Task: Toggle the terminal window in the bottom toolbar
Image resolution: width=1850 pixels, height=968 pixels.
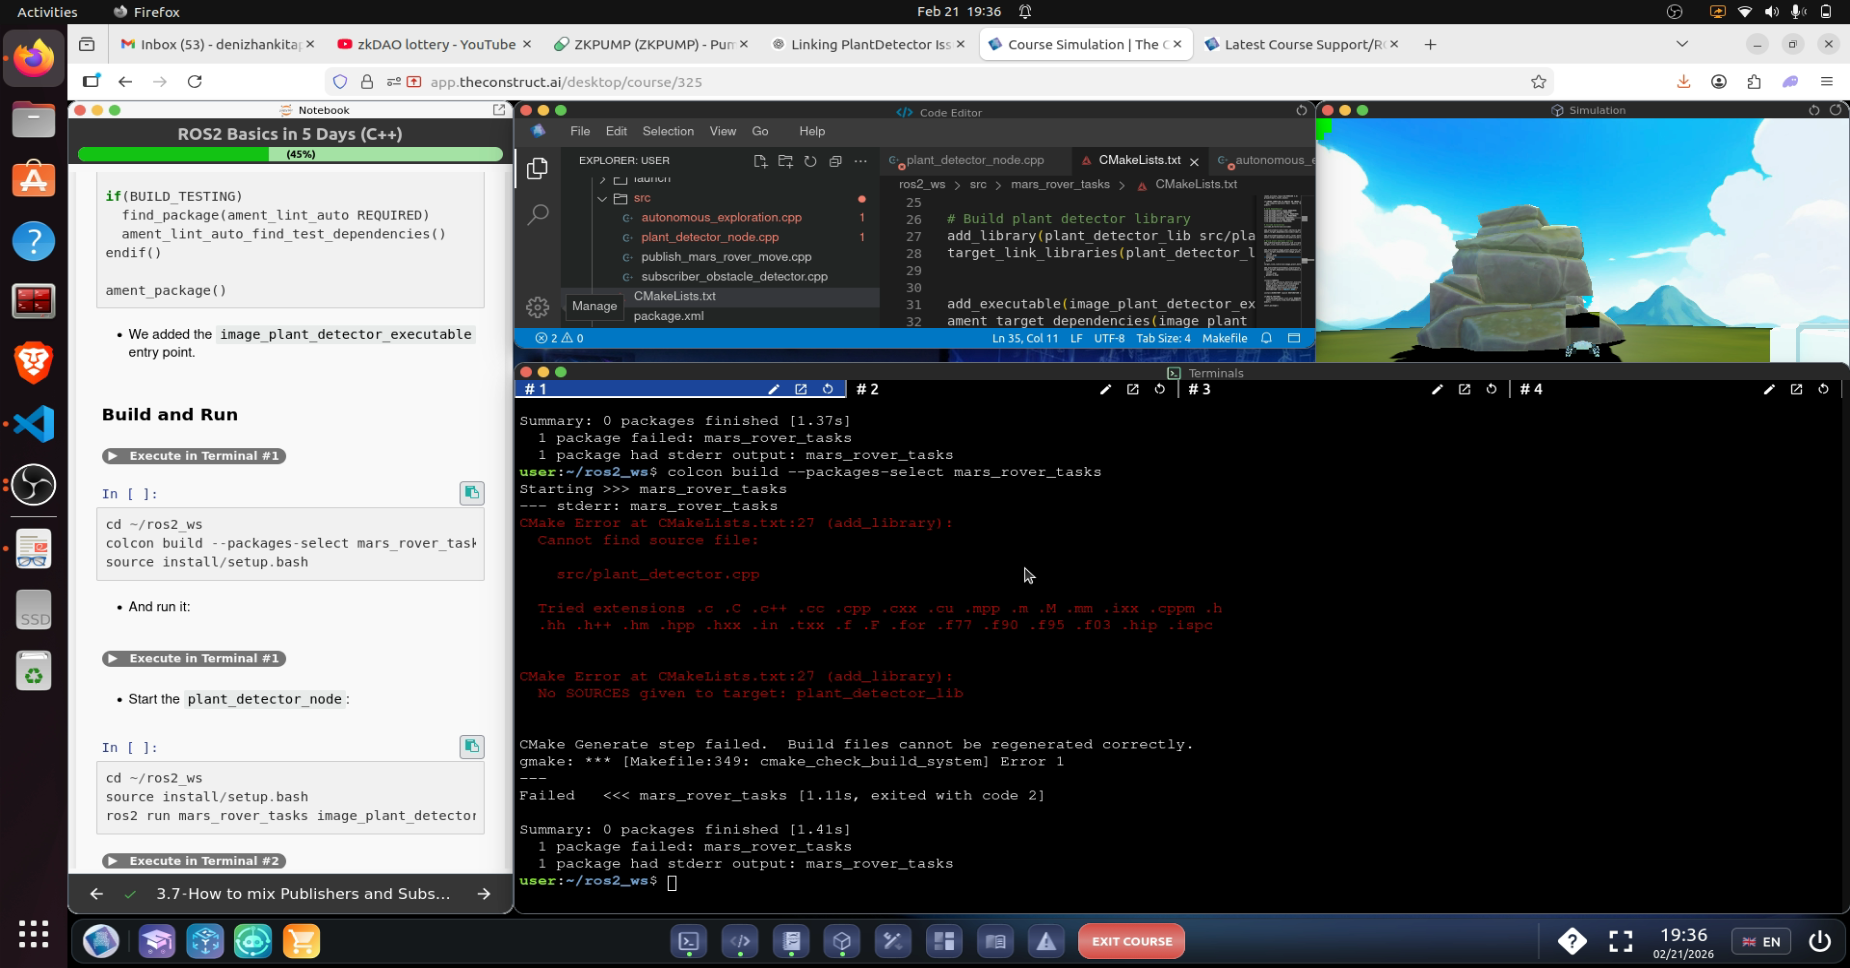Action: pos(689,941)
